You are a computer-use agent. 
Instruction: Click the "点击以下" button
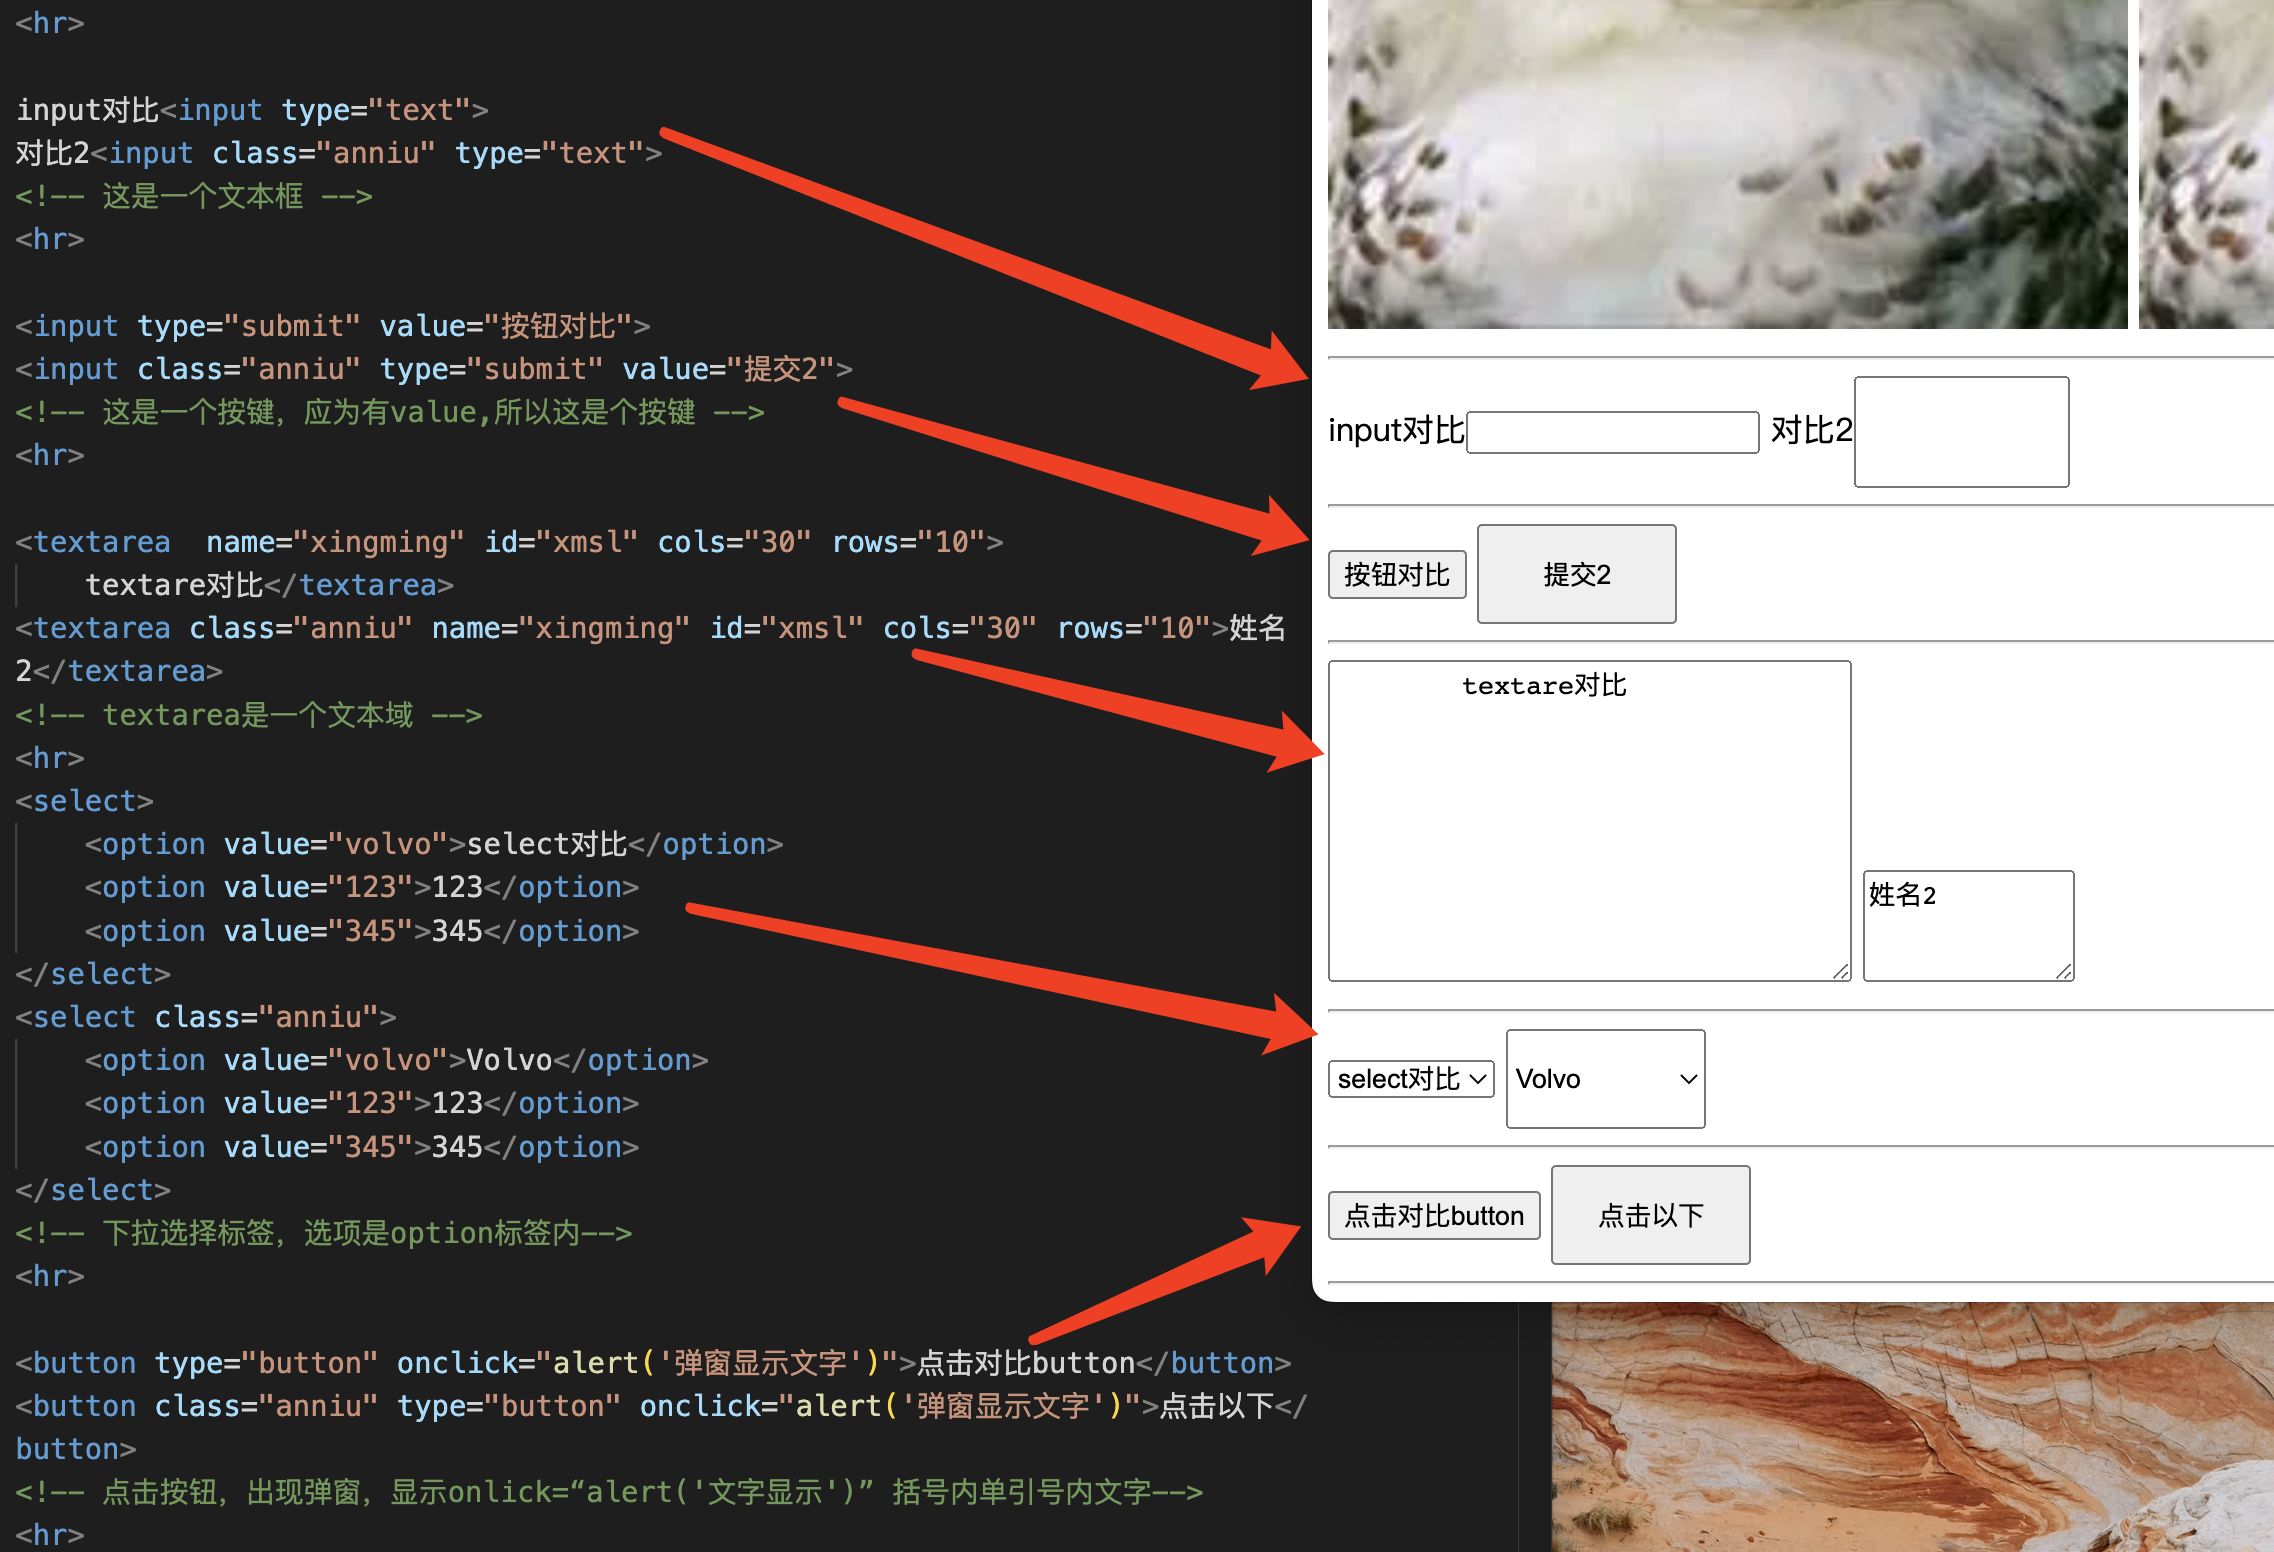coord(1650,1215)
